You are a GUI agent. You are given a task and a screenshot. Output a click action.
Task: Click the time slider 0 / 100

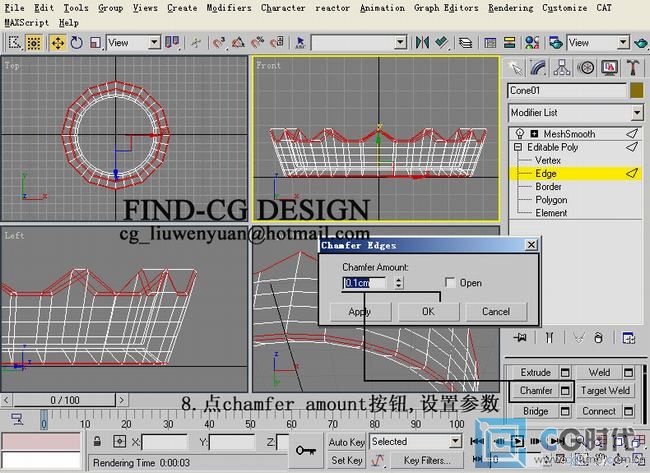65,400
